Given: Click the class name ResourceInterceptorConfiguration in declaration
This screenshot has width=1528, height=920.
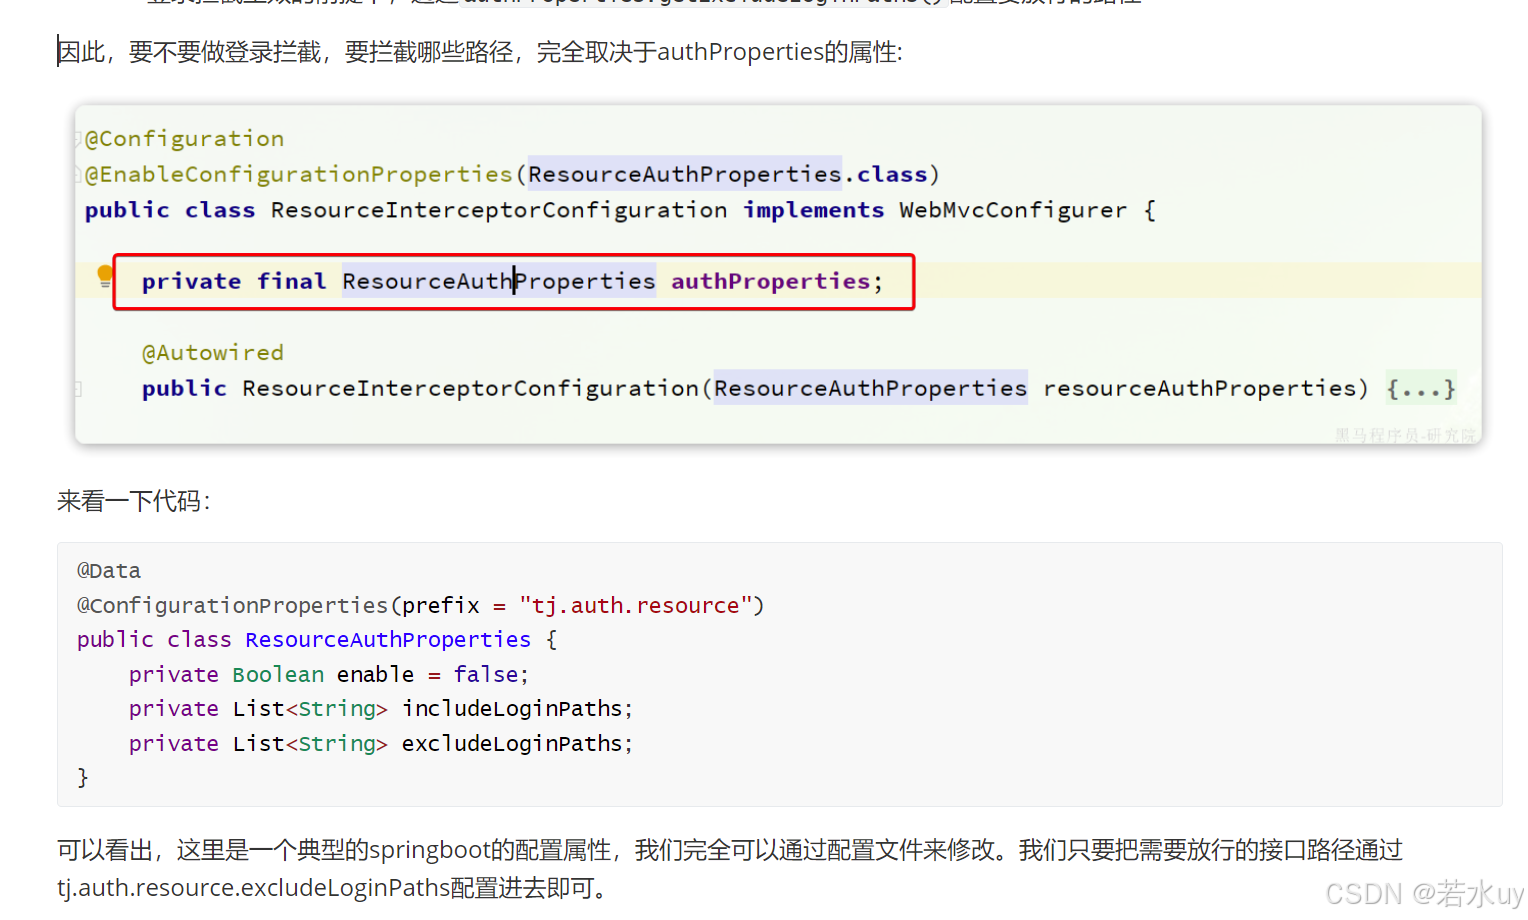Looking at the screenshot, I should [499, 210].
